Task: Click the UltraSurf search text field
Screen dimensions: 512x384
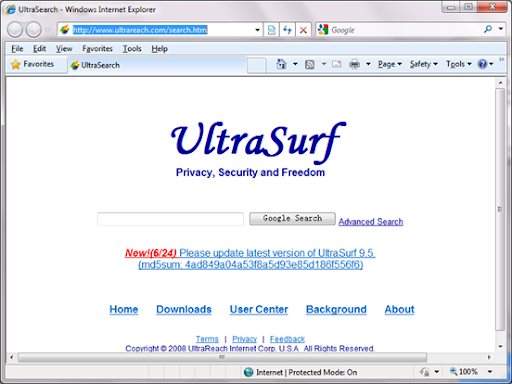Action: (x=170, y=219)
